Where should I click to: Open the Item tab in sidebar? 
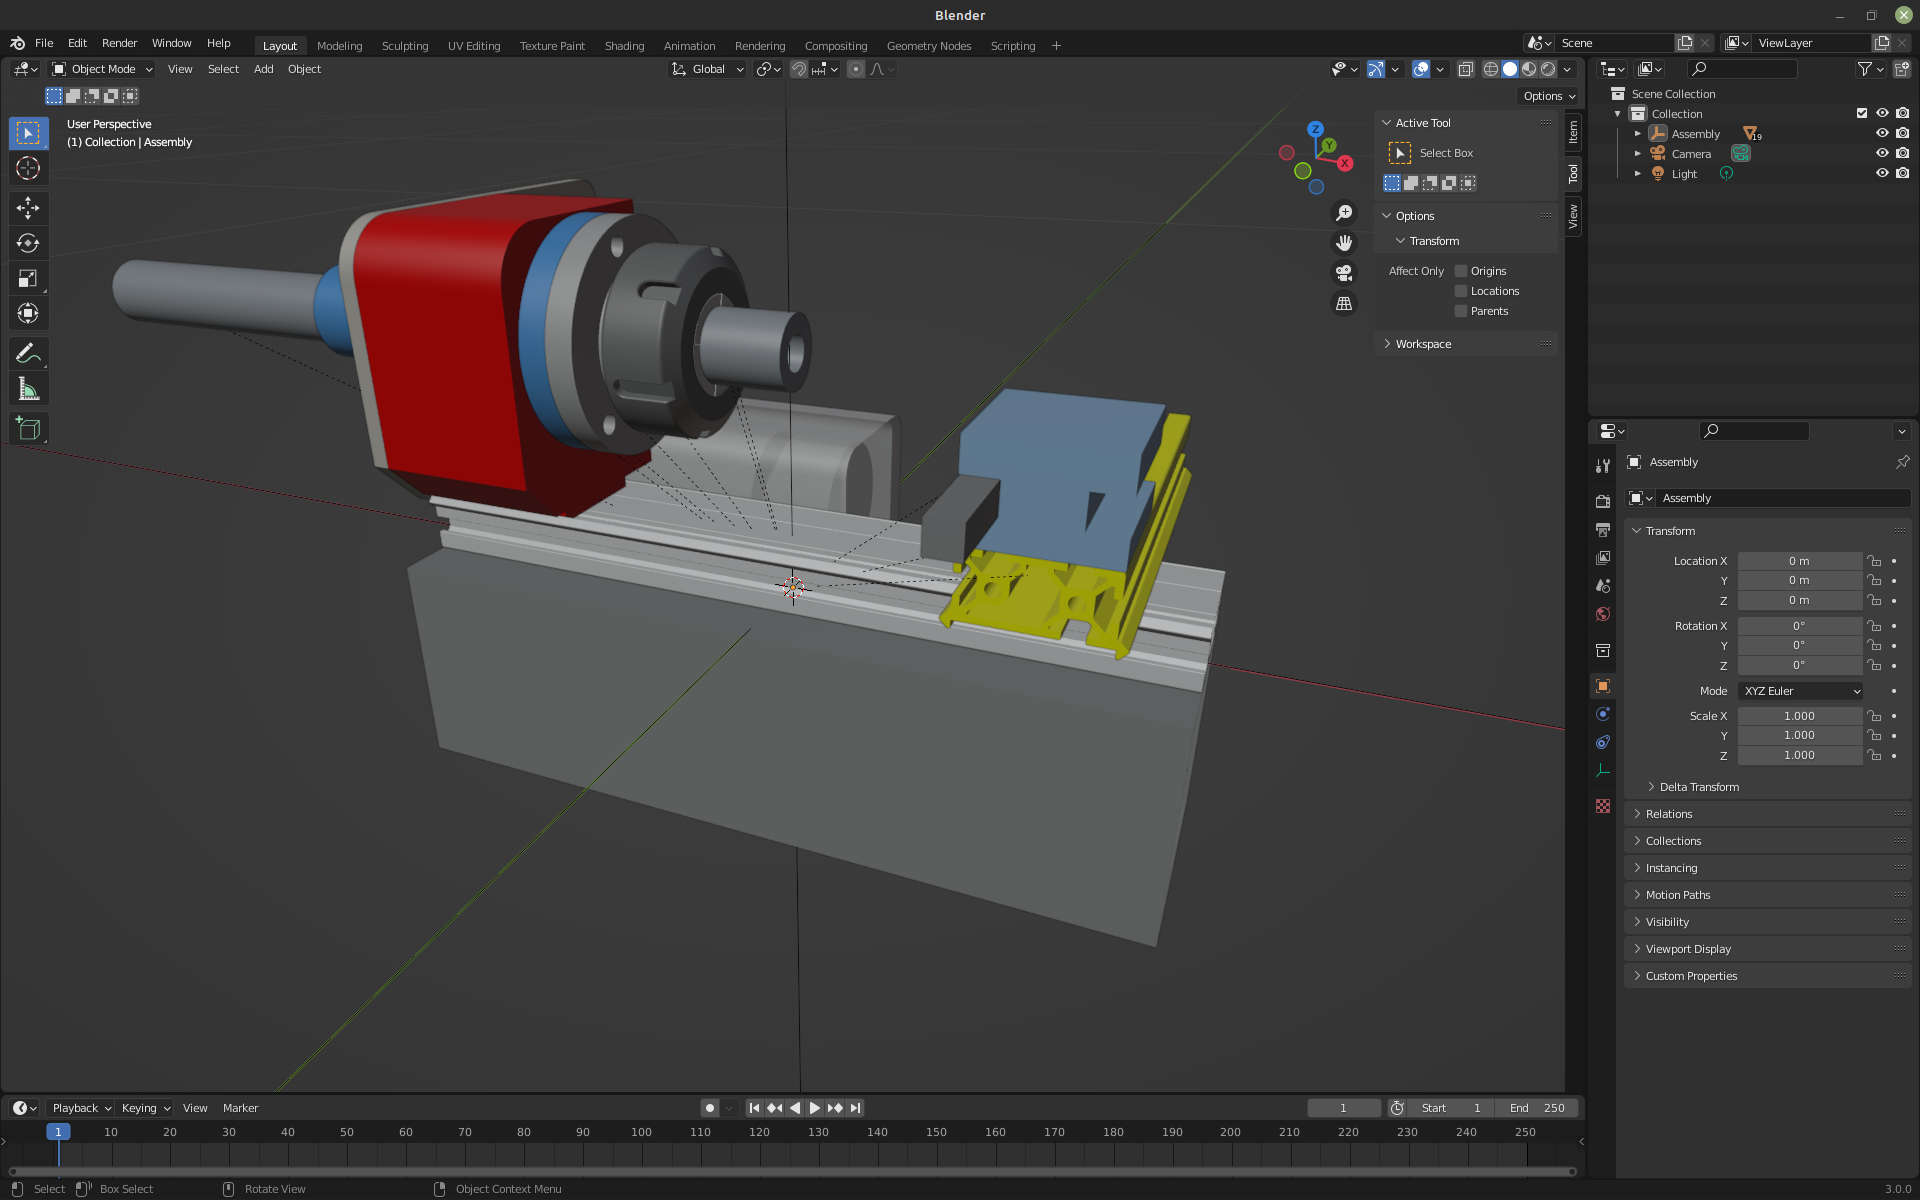(x=1573, y=132)
